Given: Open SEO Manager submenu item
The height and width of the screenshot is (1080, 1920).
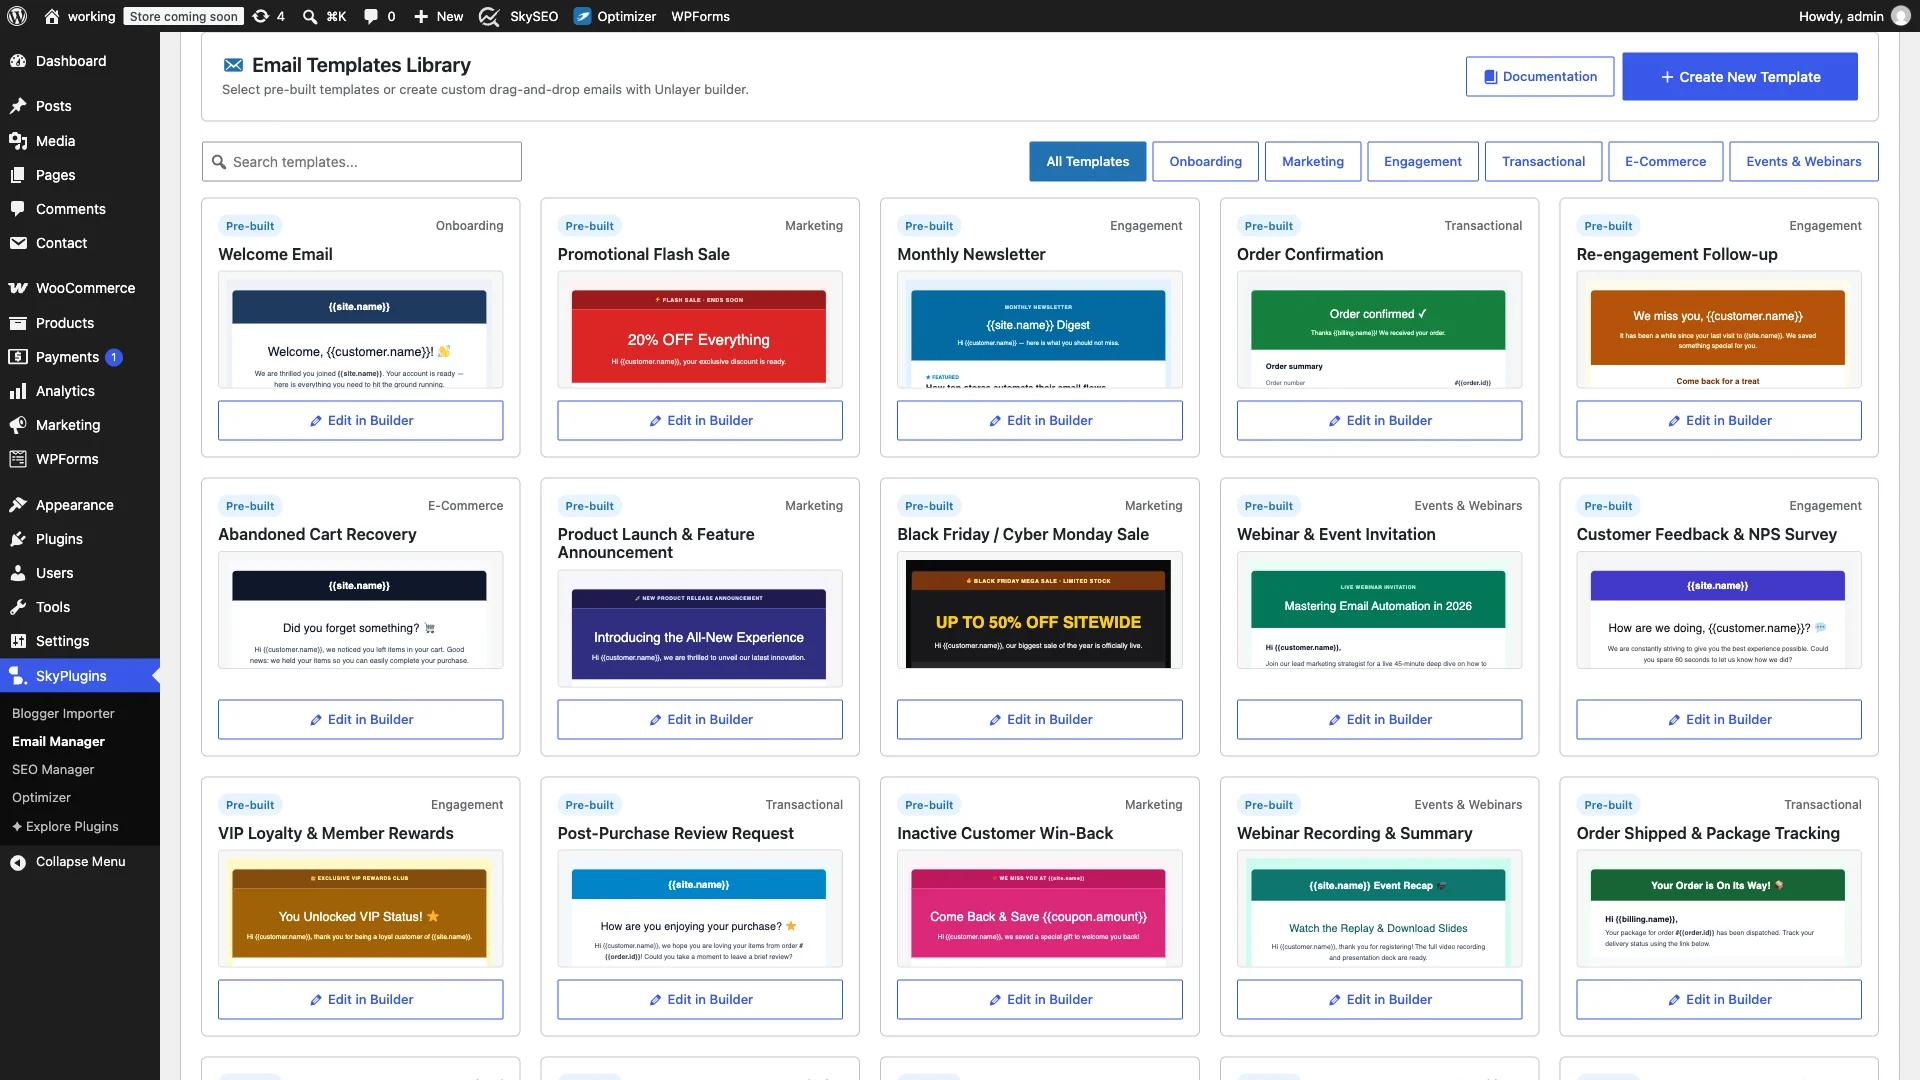Looking at the screenshot, I should point(53,769).
